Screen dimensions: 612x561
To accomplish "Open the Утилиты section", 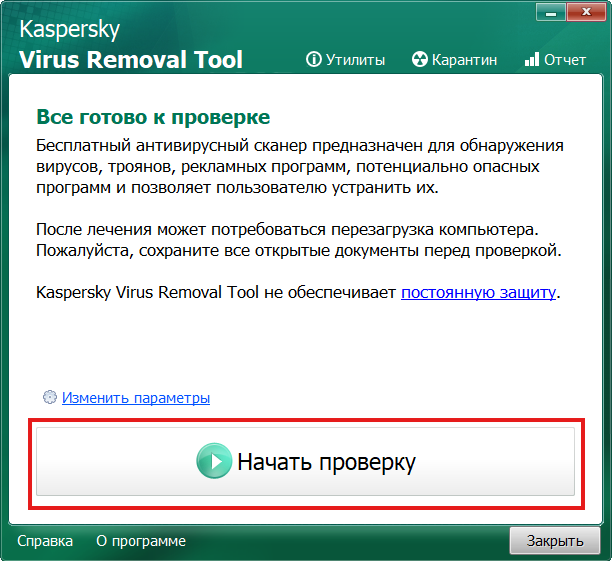I will pos(345,60).
